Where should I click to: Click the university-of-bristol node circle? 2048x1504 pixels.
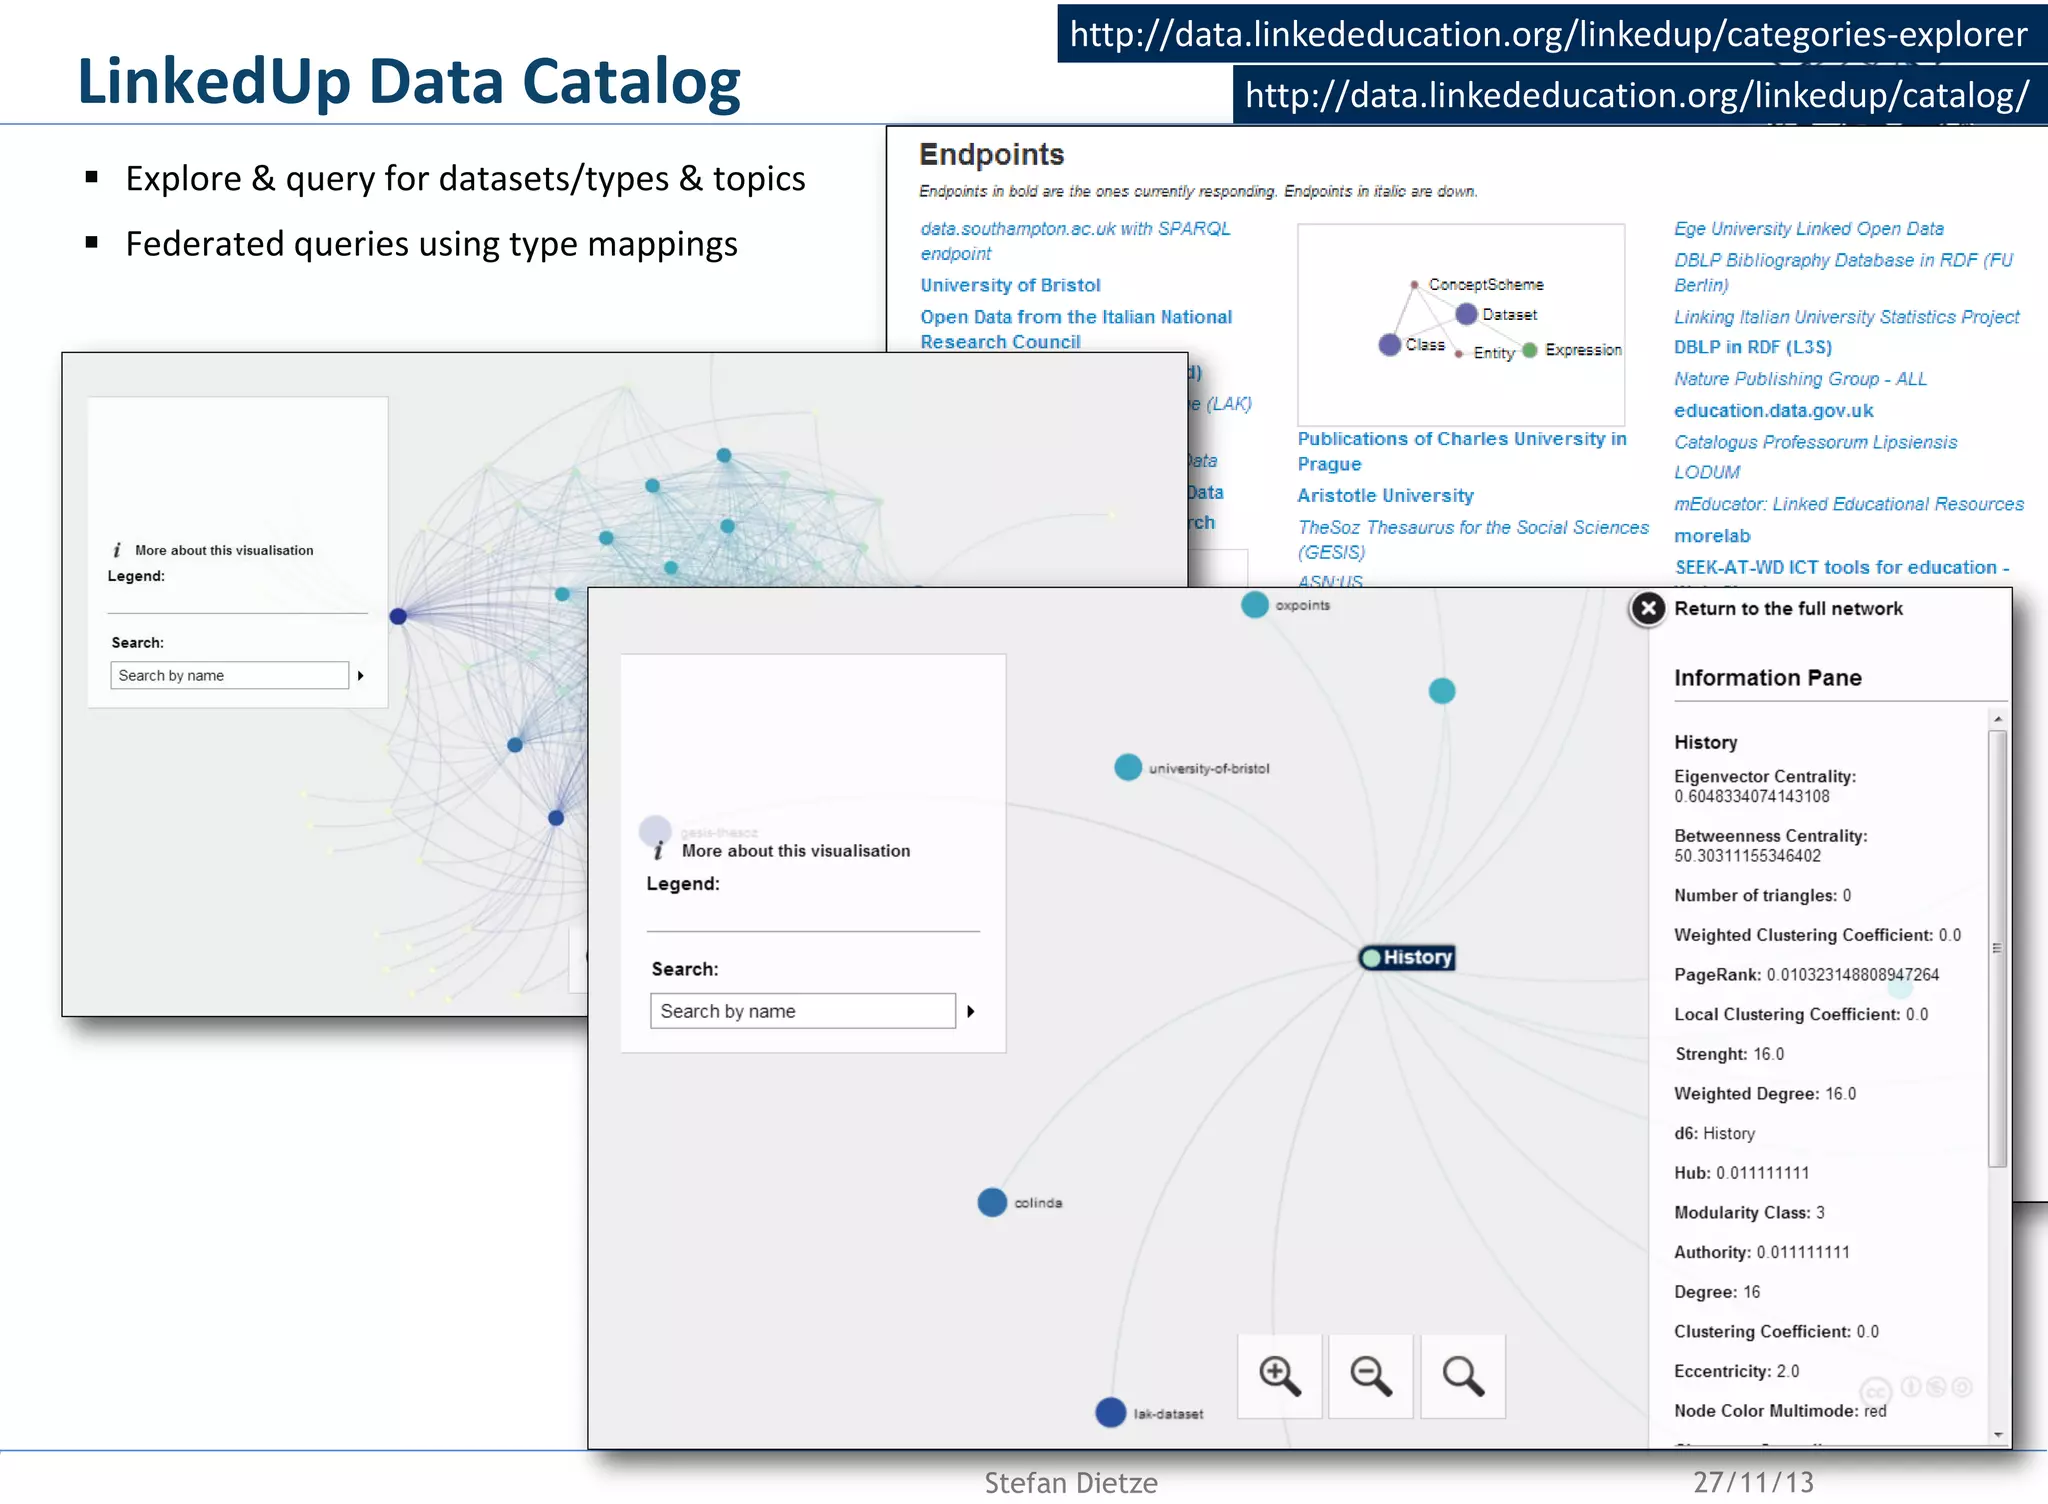pyautogui.click(x=1128, y=767)
